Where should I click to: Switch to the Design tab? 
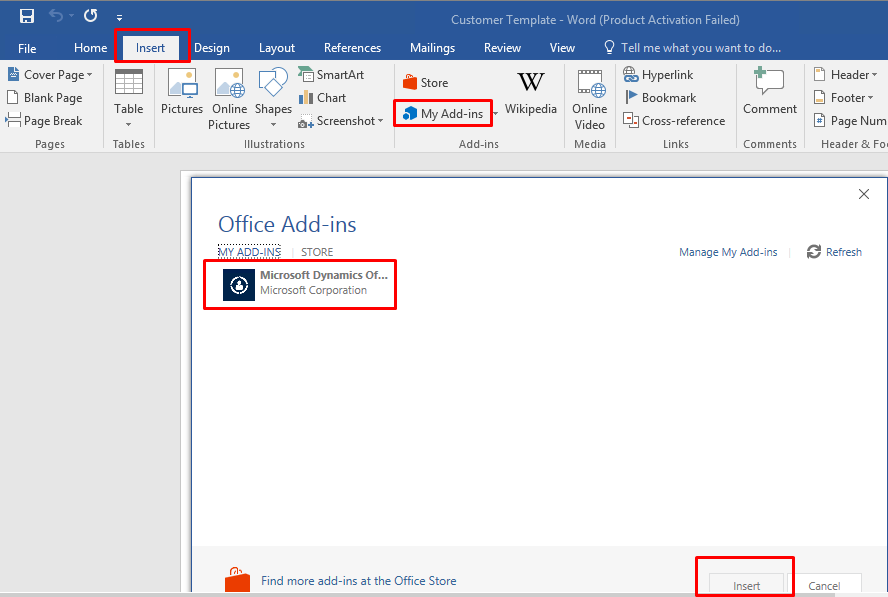[212, 48]
